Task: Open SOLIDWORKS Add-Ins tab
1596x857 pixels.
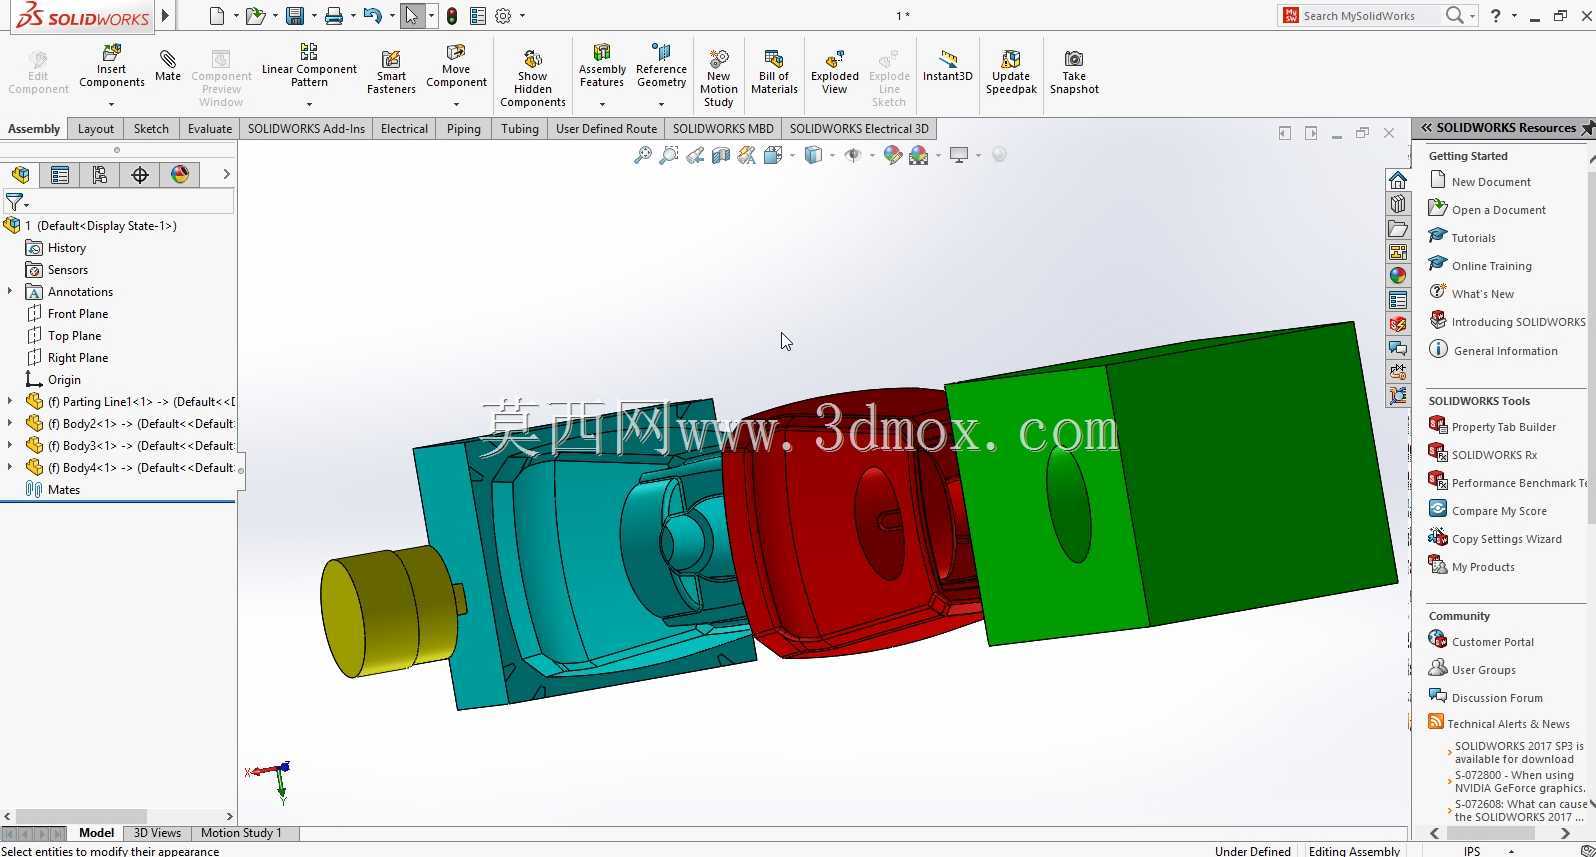Action: [306, 129]
